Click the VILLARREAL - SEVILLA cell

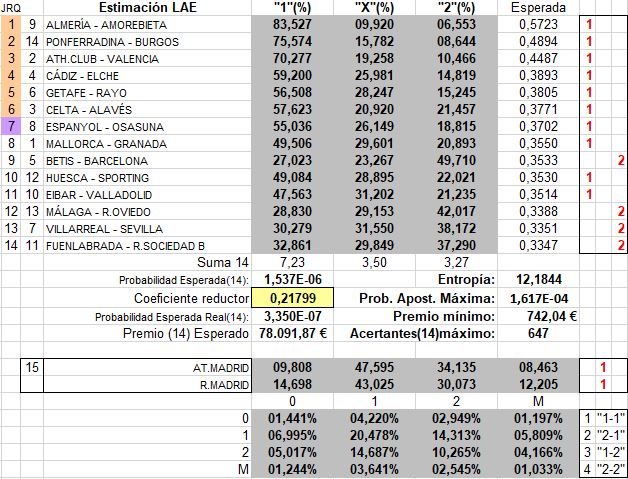147,229
